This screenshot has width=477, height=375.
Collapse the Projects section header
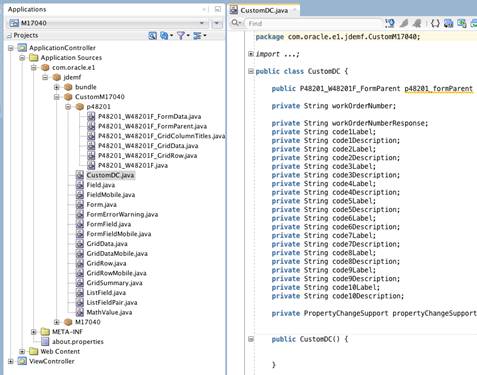coord(10,35)
